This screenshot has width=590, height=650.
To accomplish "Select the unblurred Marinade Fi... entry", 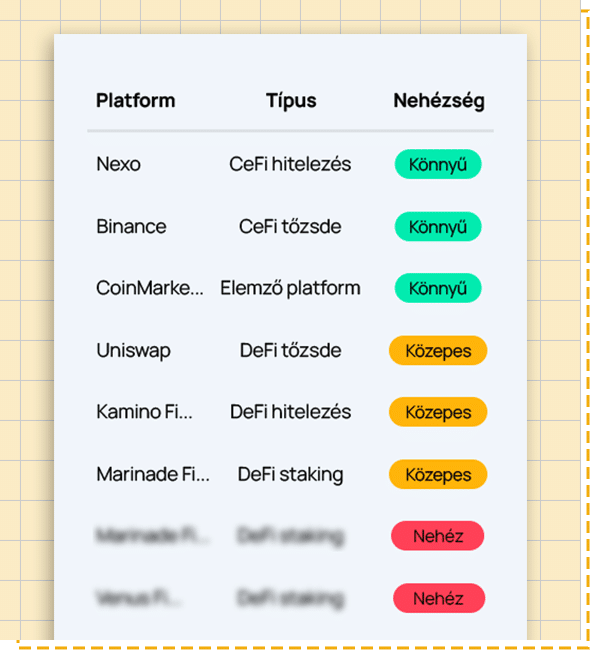I will 153,474.
